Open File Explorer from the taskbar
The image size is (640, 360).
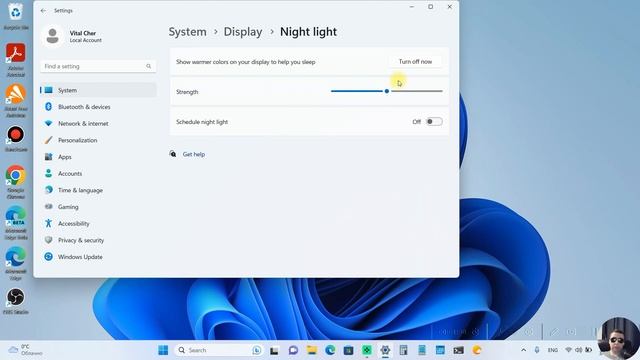click(312, 350)
